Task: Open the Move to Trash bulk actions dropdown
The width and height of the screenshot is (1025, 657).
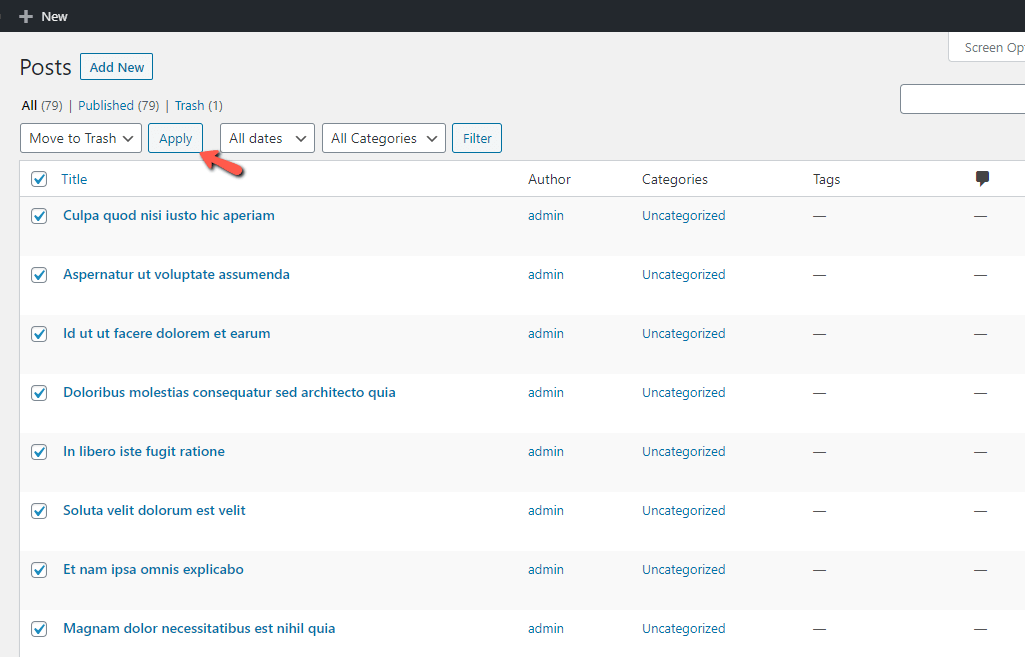Action: [81, 138]
